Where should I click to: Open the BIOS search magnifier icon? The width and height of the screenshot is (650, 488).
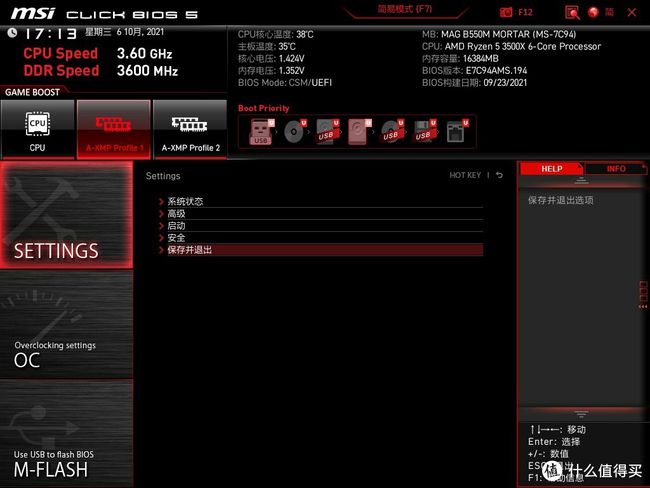[572, 12]
